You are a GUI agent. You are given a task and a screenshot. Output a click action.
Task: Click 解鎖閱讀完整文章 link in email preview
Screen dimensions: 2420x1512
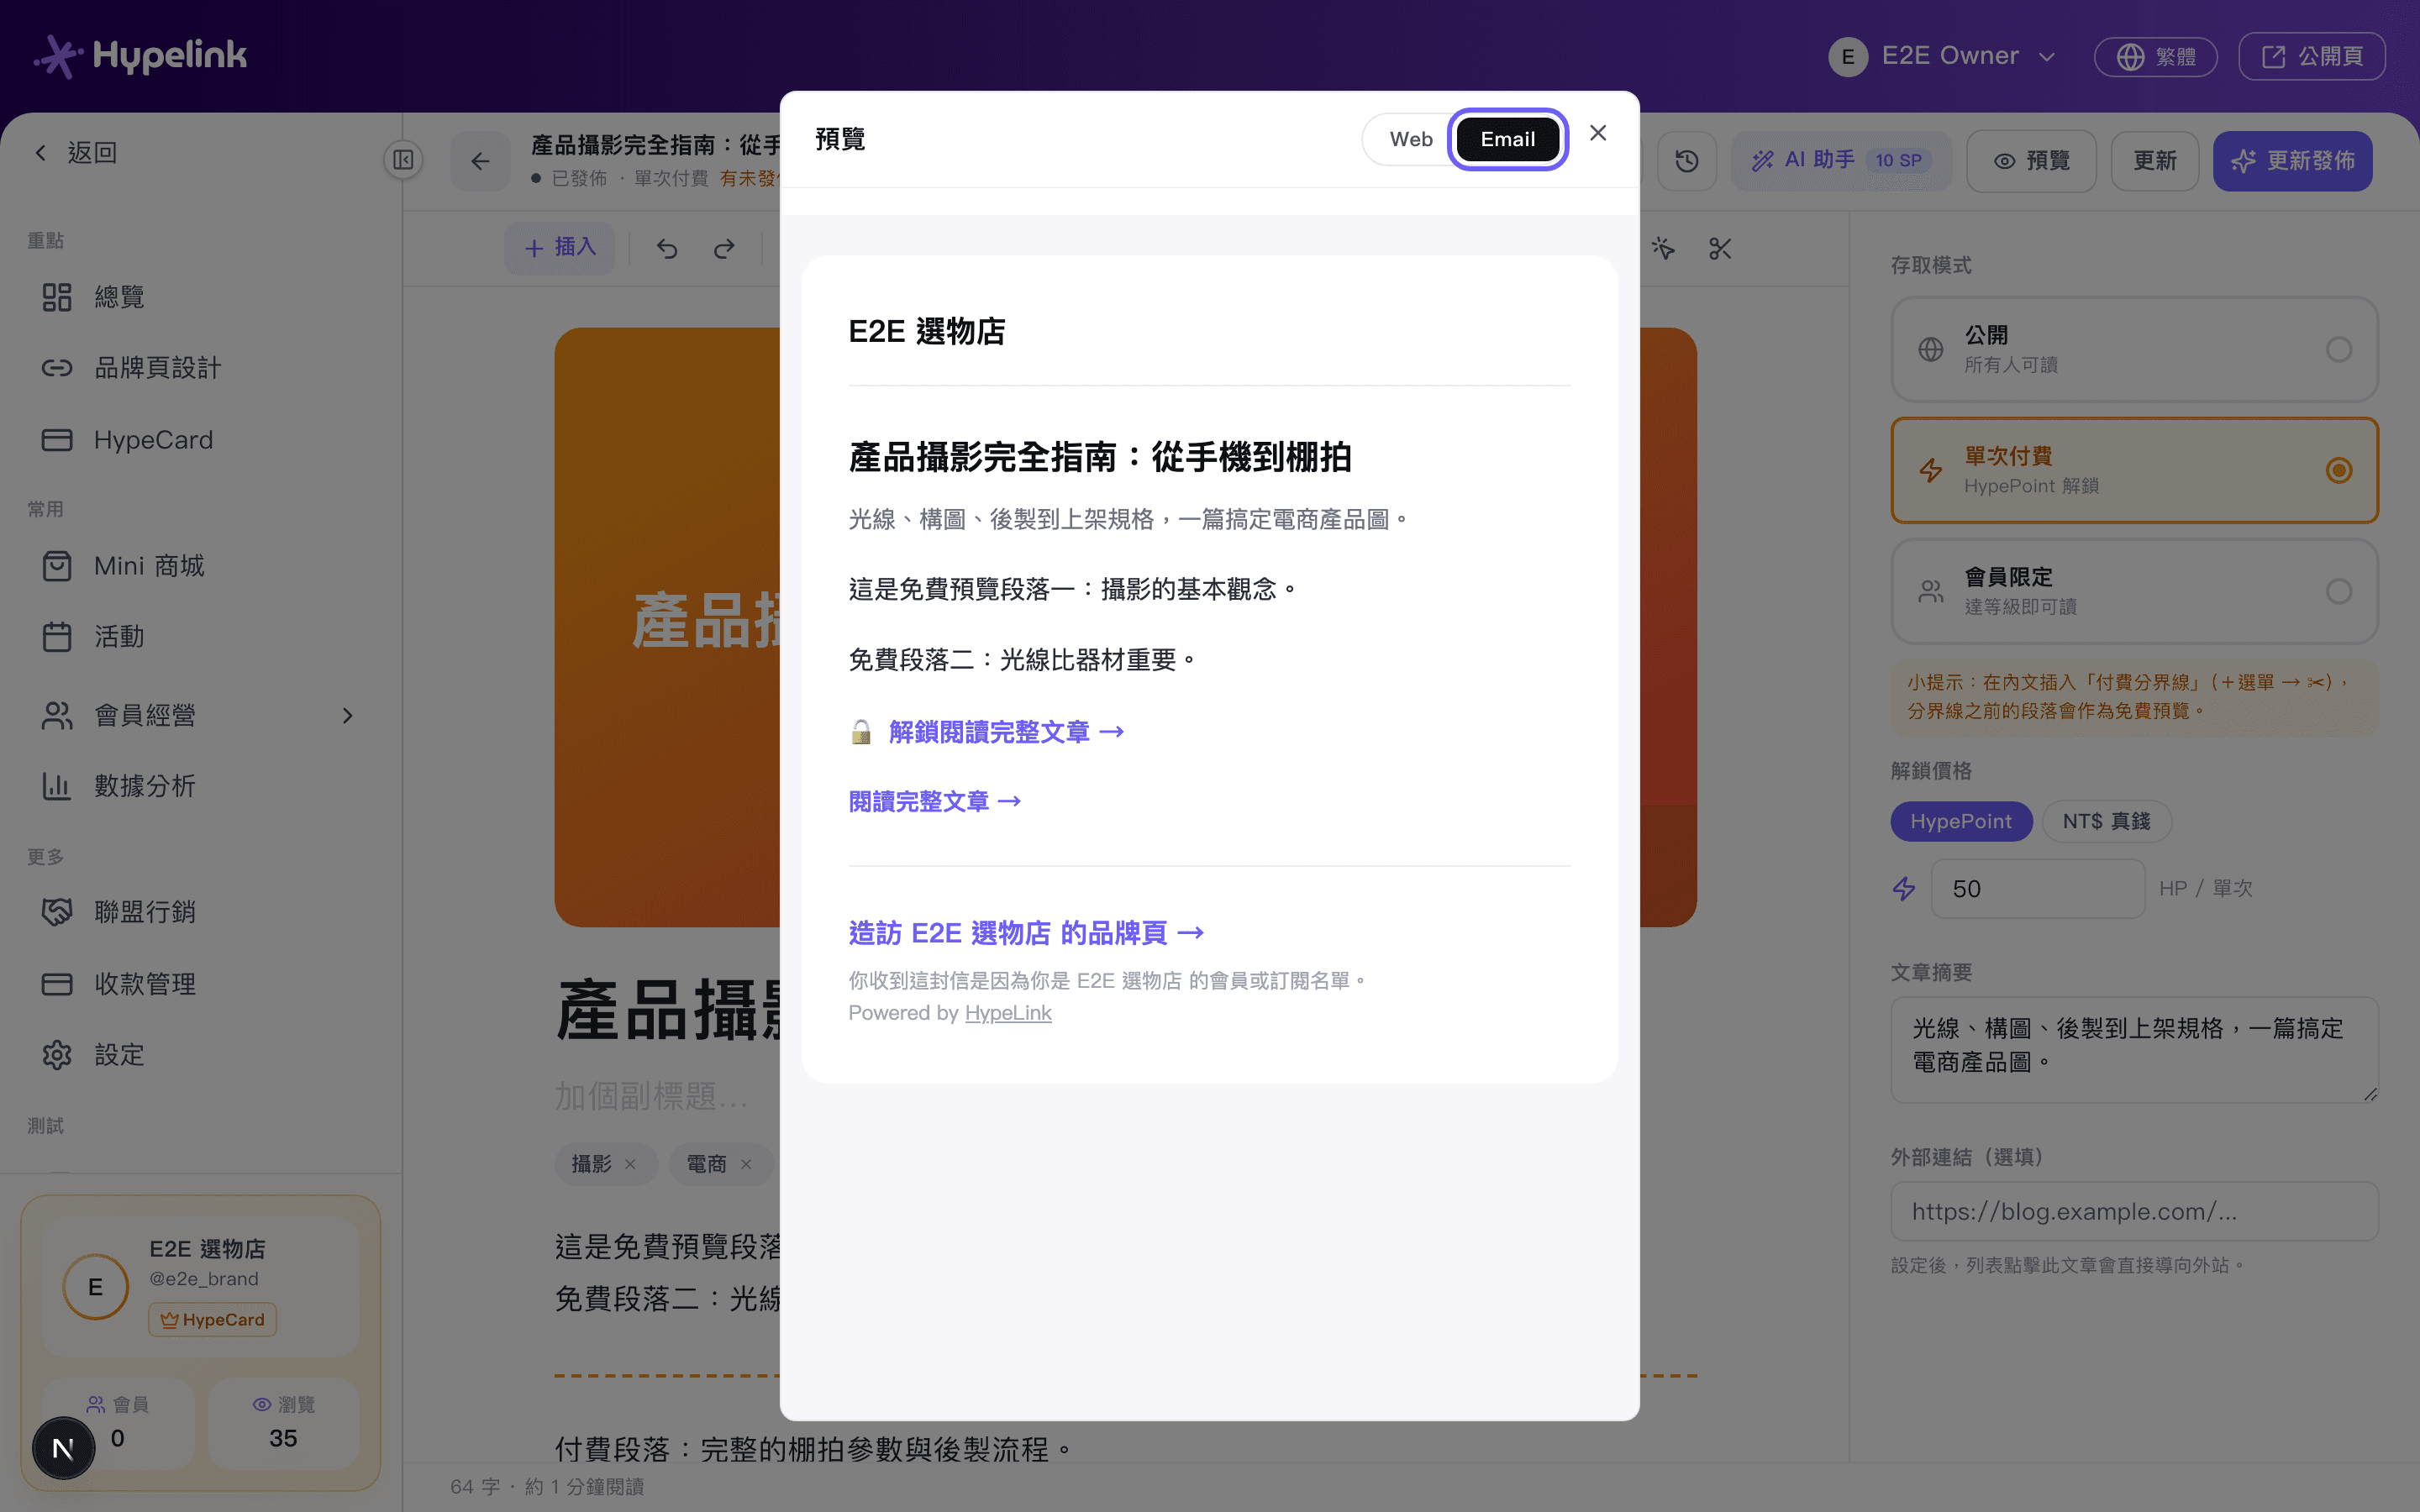click(x=1006, y=732)
